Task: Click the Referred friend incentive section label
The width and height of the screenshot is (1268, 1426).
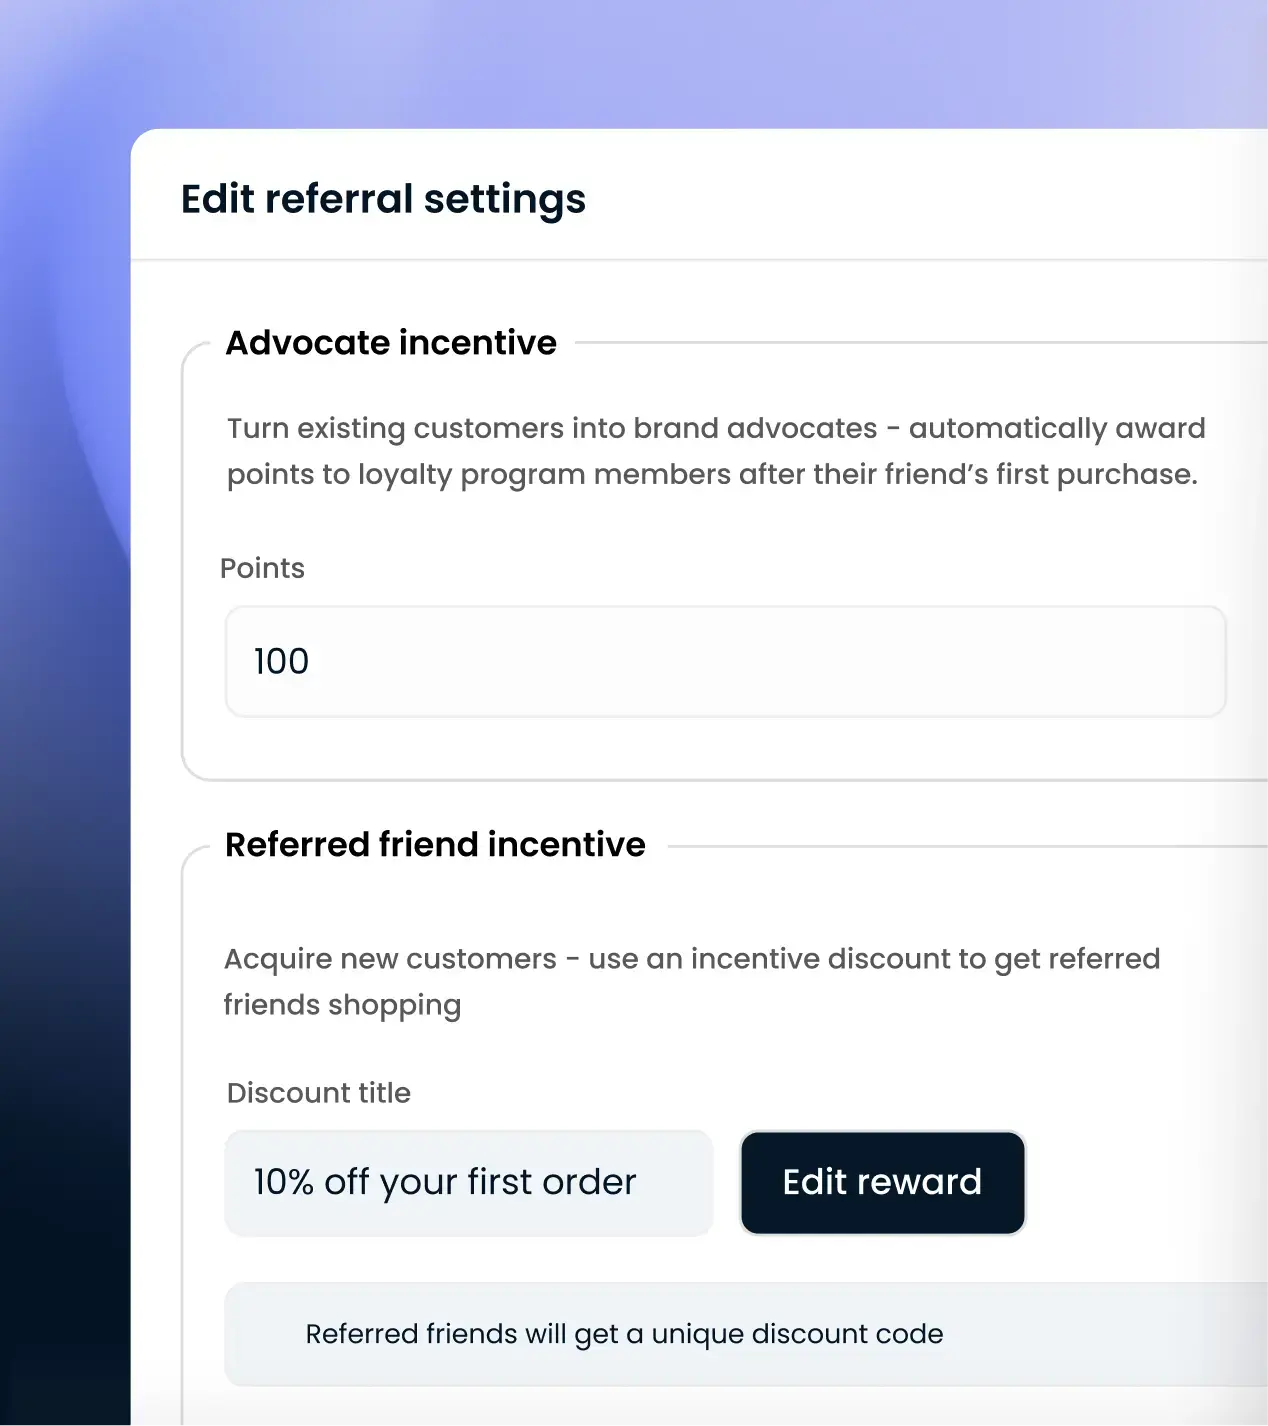Action: point(436,844)
